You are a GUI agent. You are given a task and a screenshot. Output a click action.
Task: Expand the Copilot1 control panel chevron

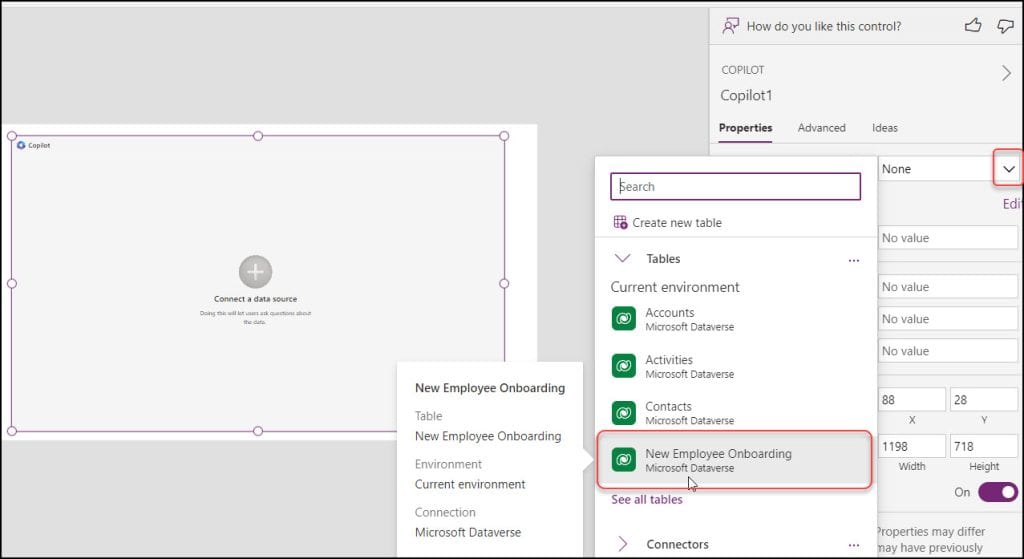tap(1006, 73)
